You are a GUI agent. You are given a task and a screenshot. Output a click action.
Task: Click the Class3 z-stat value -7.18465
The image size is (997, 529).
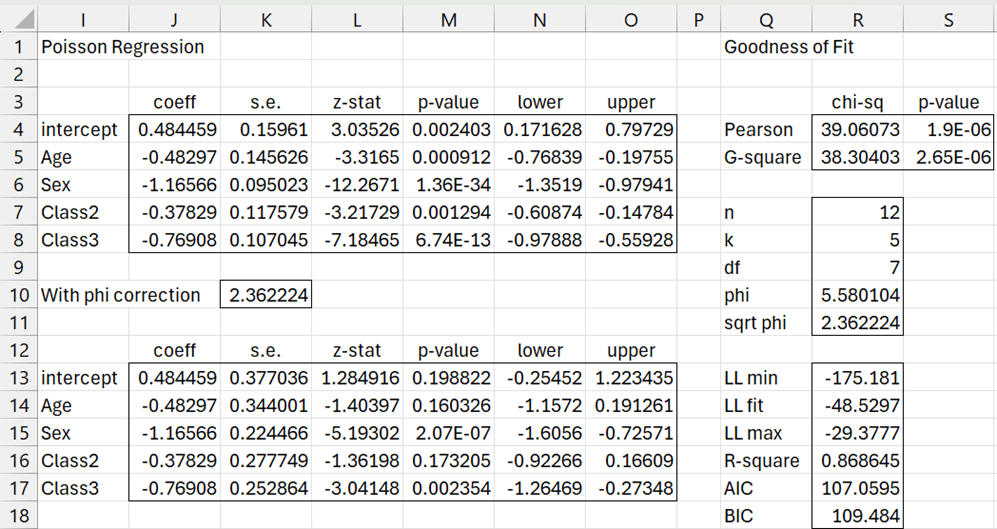[x=357, y=240]
